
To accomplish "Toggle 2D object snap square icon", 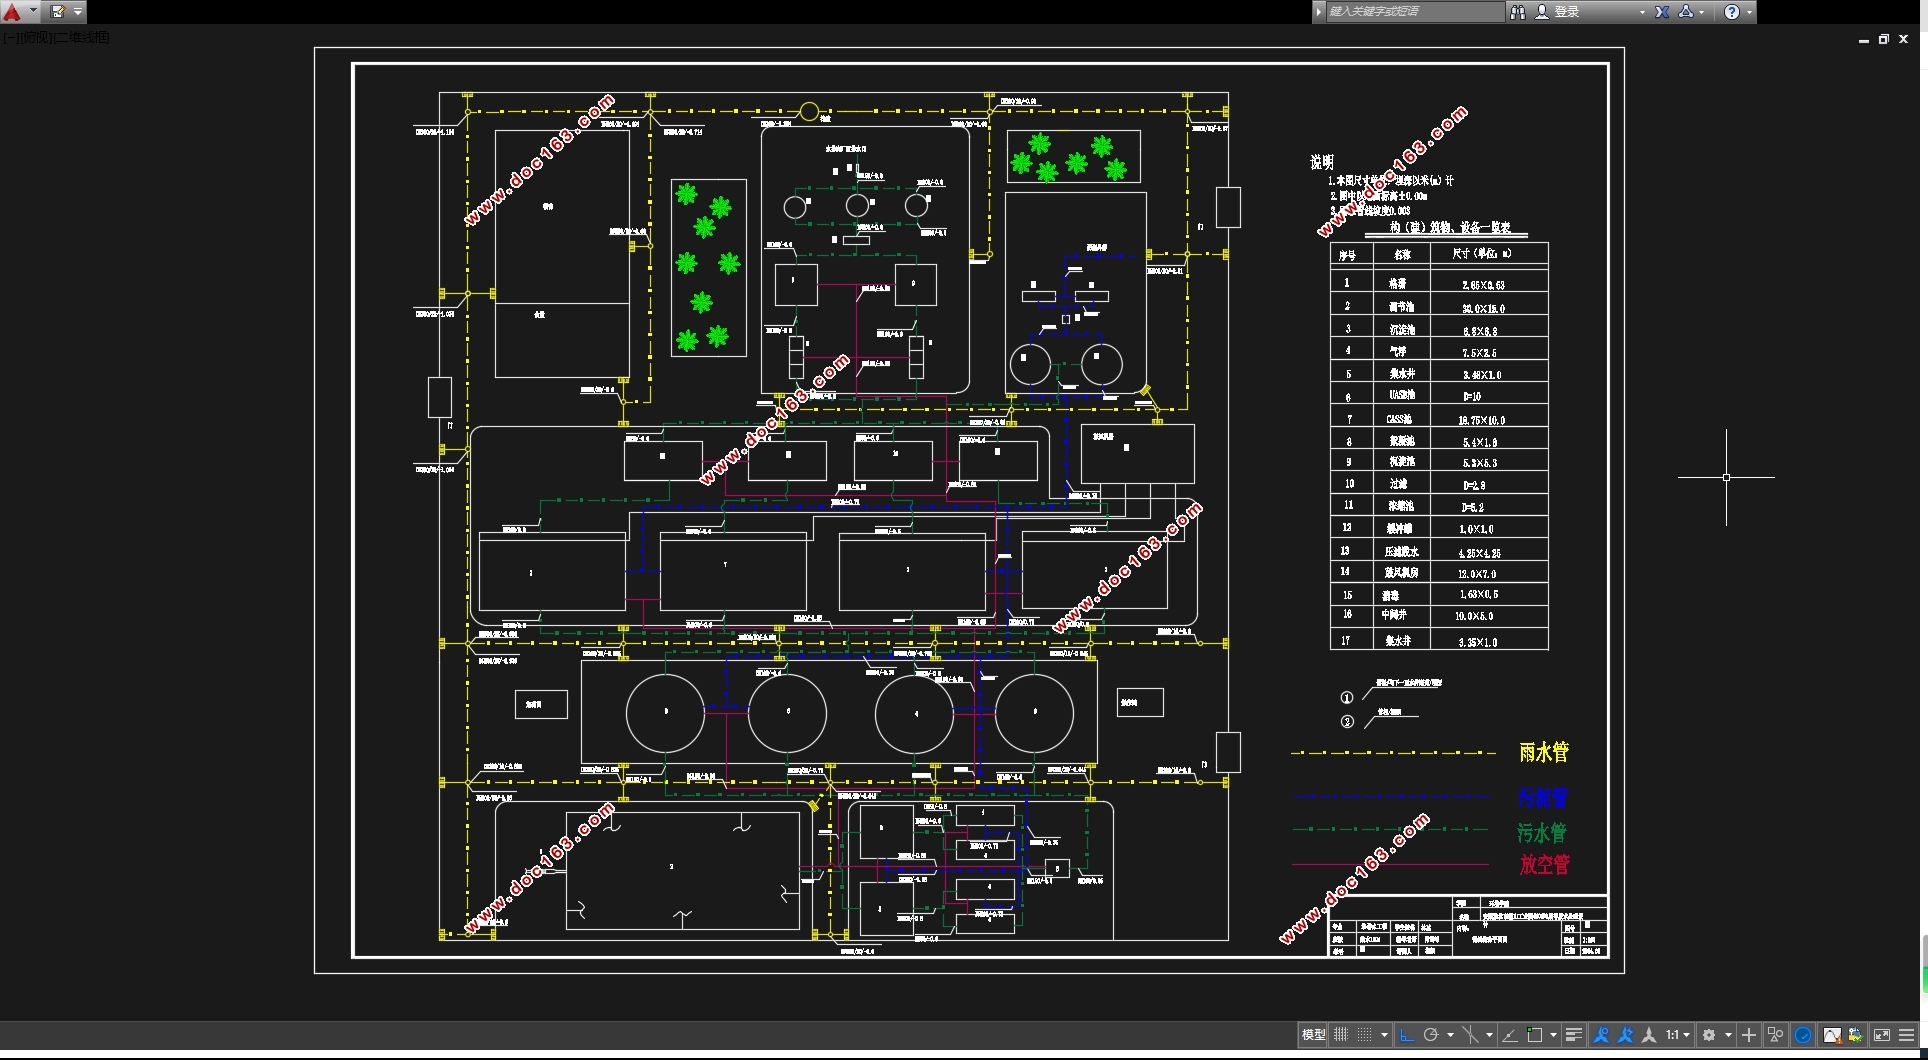I will pyautogui.click(x=1534, y=1035).
